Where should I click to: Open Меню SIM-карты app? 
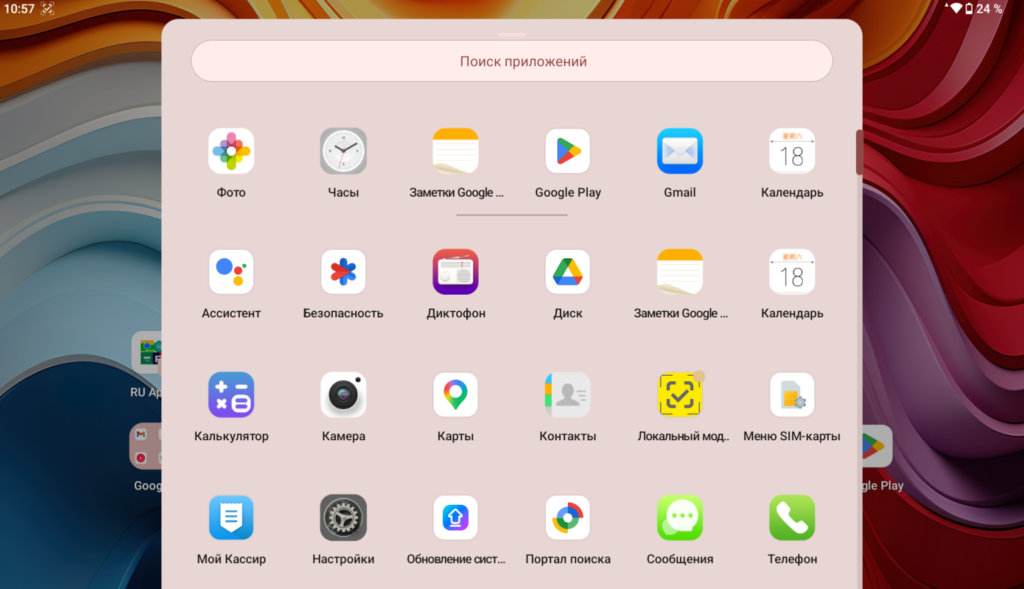tap(791, 395)
